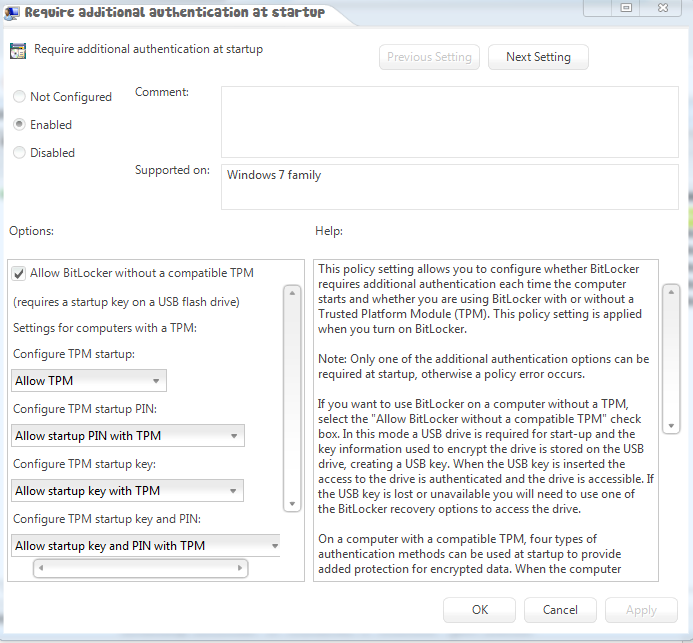The height and width of the screenshot is (643, 693).
Task: Click the title bar window icon
Action: (12, 12)
